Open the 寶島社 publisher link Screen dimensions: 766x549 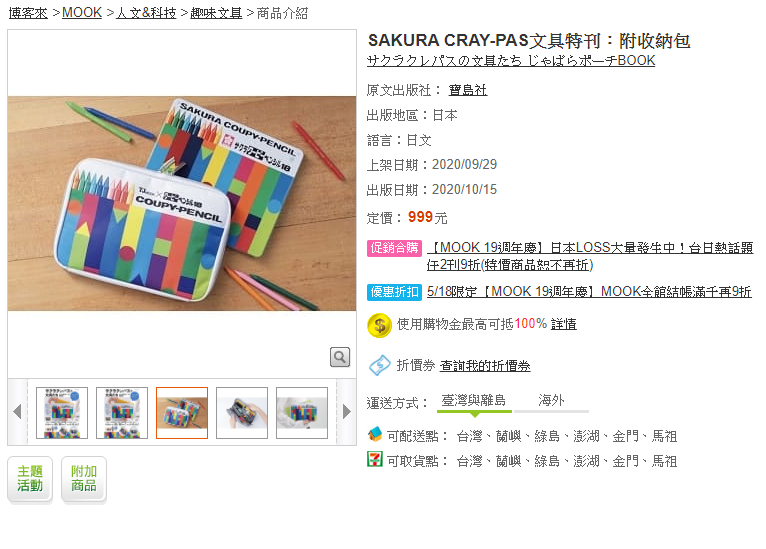[468, 90]
